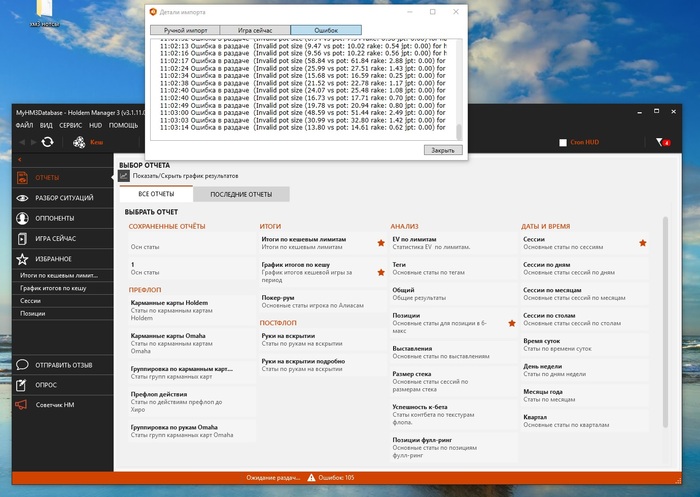Select the desktop folder icon
Viewport: 700px width, 497px height.
(44, 14)
